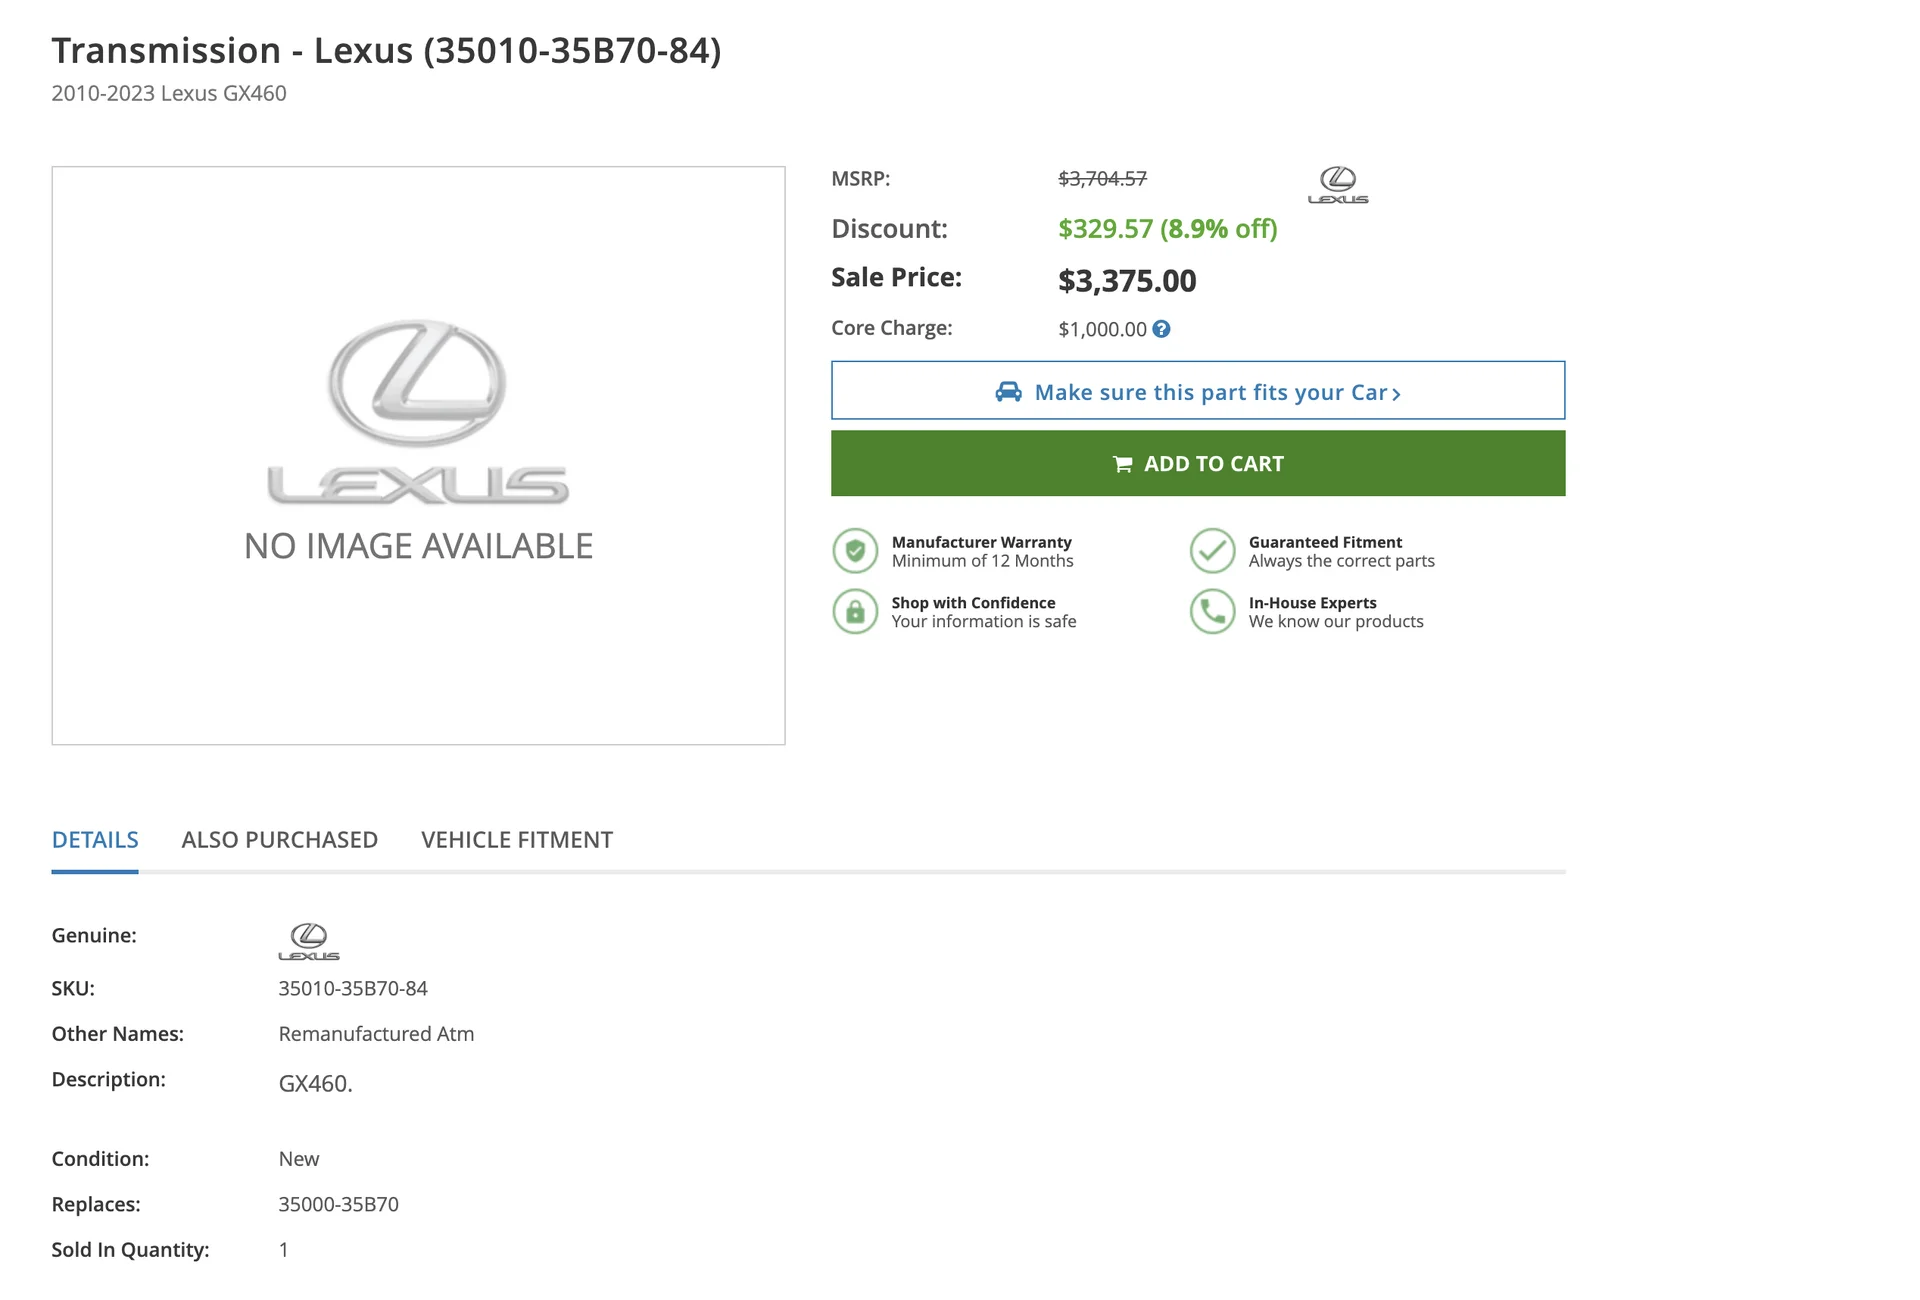Click the No Image Available product thumbnail

418,455
